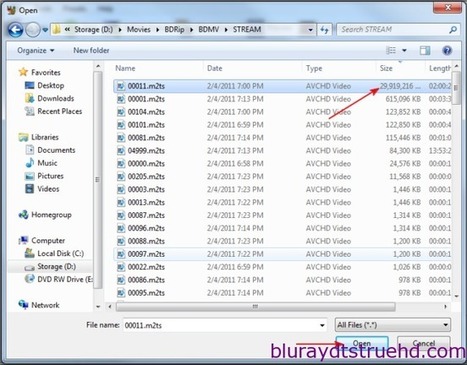
Task: Click the Forward navigation arrow
Action: [33, 30]
